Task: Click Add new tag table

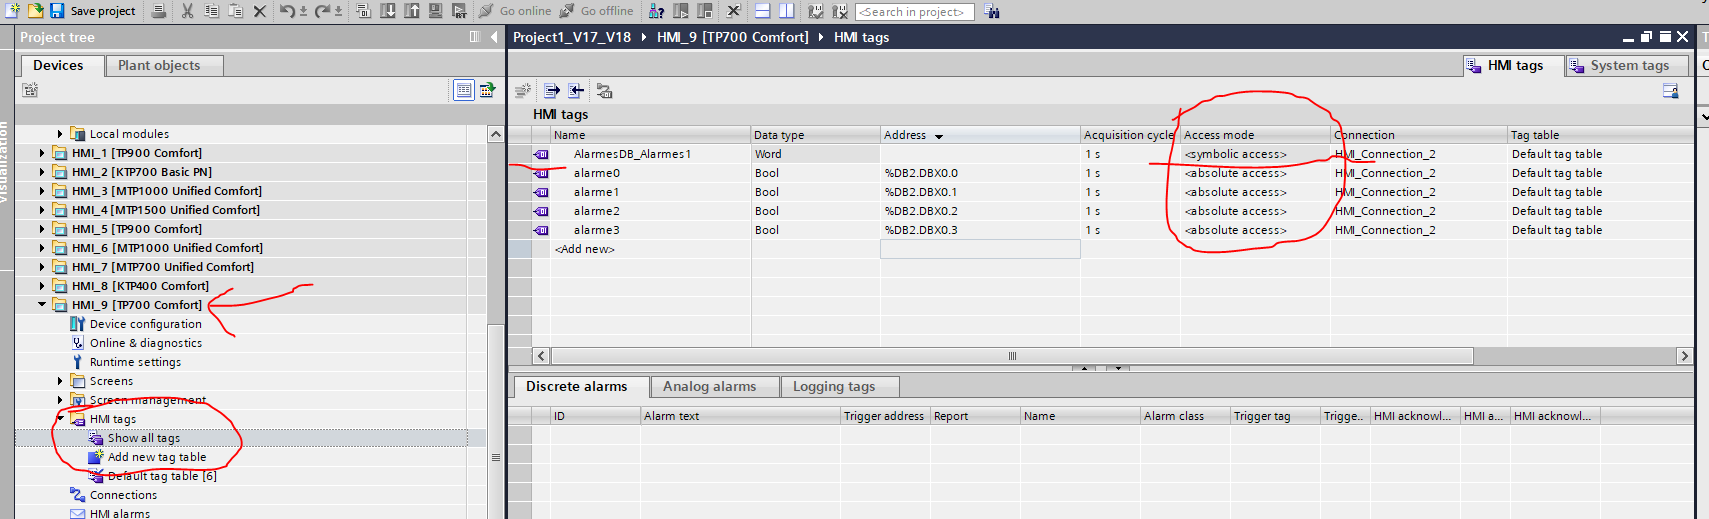Action: click(x=157, y=457)
